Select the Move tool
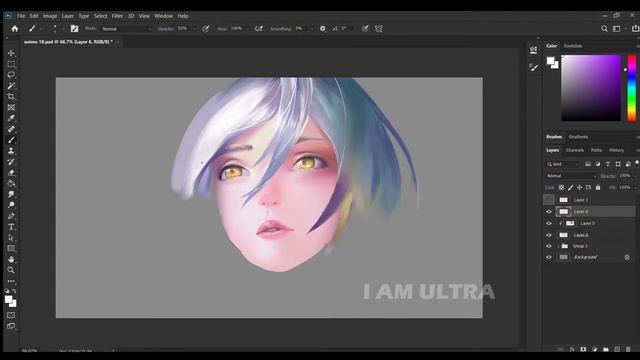The image size is (640, 360). coord(11,53)
